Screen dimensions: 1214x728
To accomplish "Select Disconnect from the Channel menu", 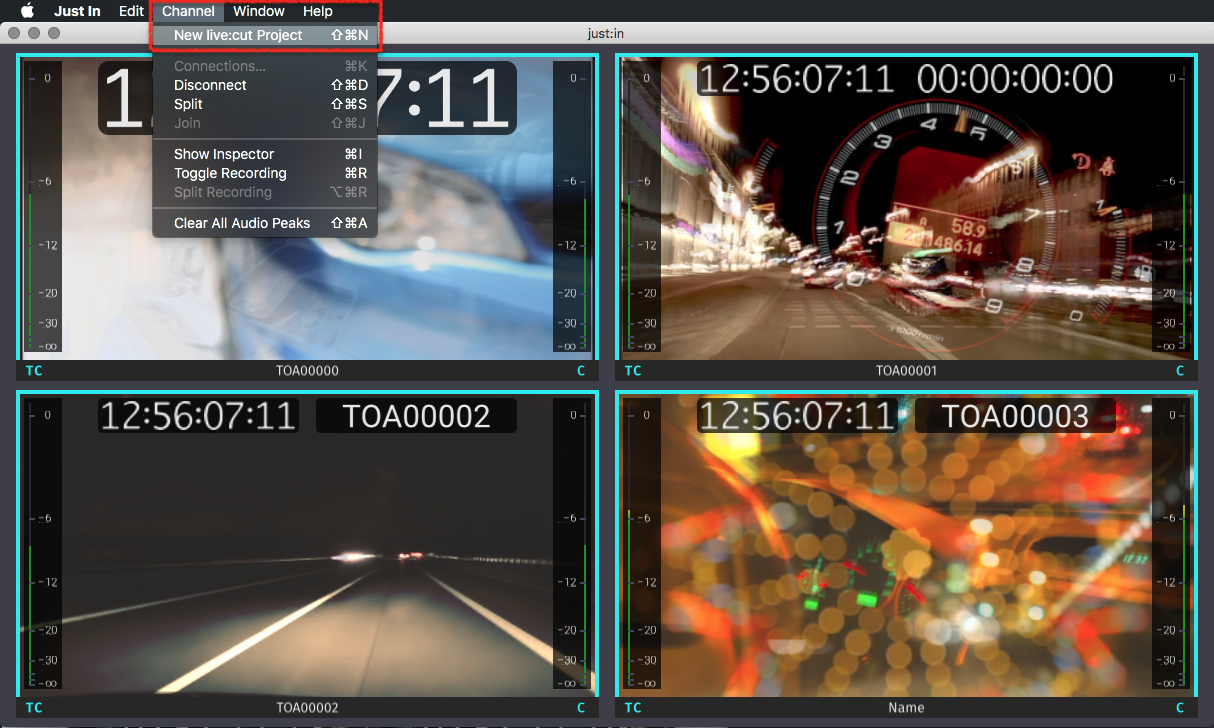I will [x=265, y=85].
